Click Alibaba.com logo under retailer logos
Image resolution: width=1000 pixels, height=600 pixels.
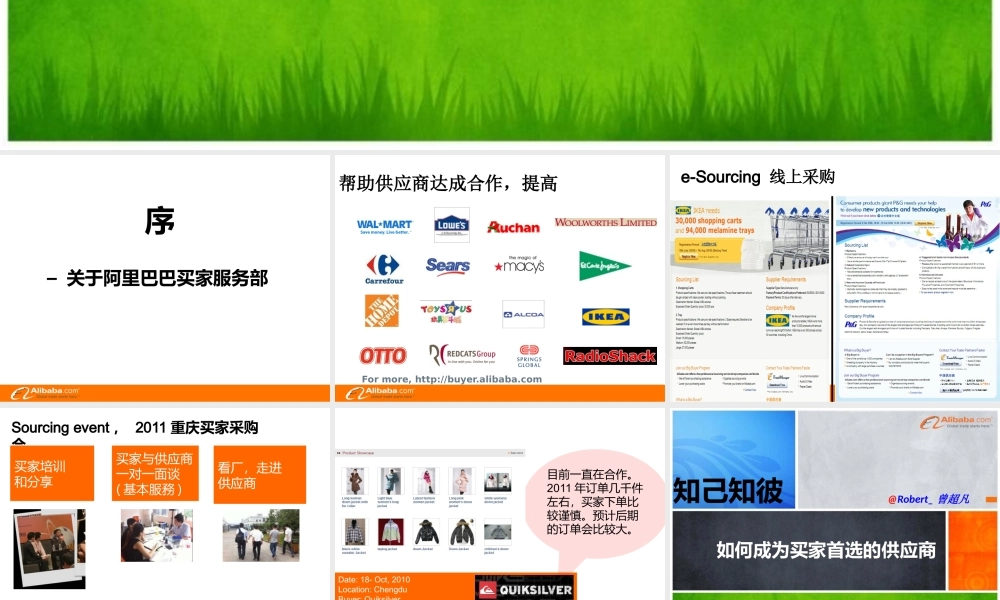click(x=380, y=393)
